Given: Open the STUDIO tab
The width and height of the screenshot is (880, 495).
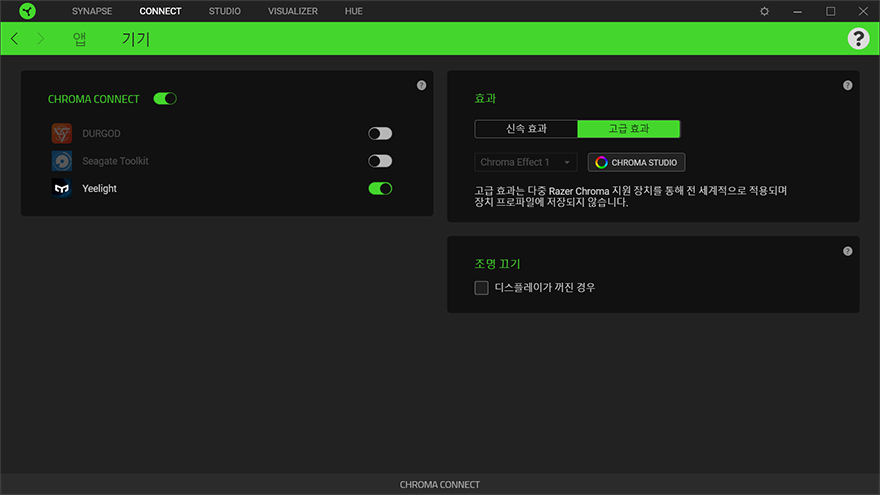Looking at the screenshot, I should point(224,11).
